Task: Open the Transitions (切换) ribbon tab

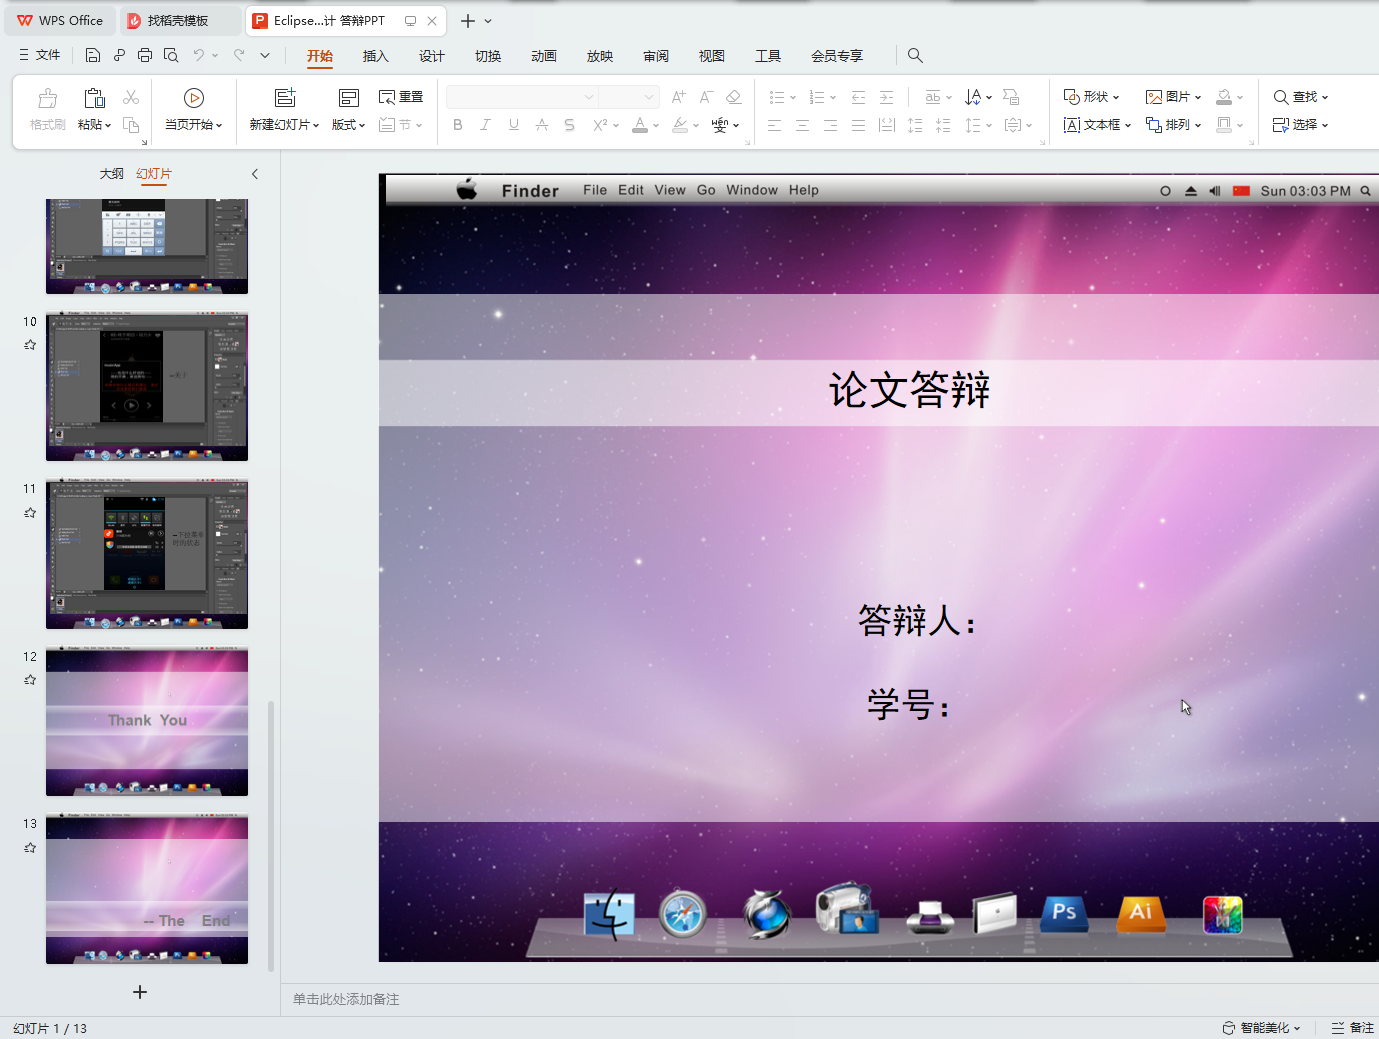Action: pyautogui.click(x=488, y=56)
